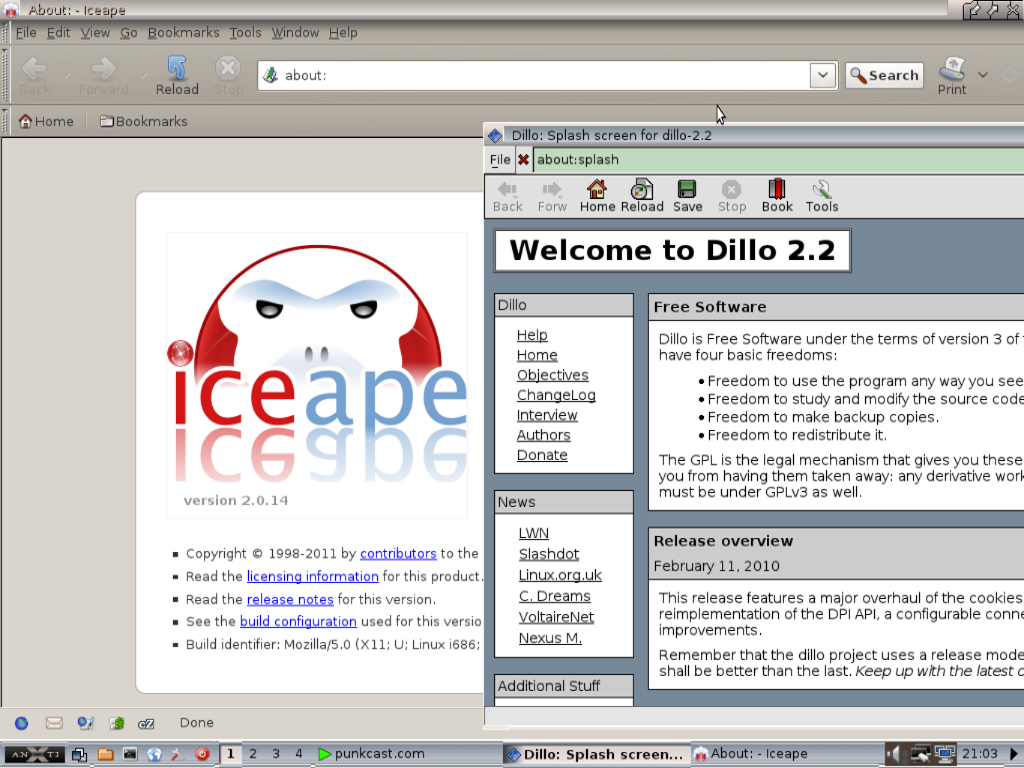Open the Dillo File menu
Image resolution: width=1024 pixels, height=768 pixels.
(x=500, y=160)
